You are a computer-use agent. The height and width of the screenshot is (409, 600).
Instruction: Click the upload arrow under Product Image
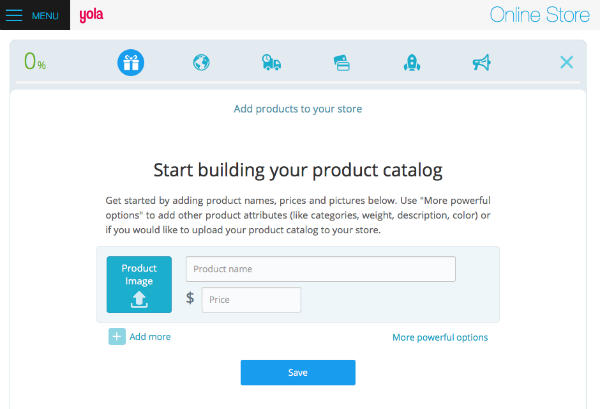click(139, 299)
